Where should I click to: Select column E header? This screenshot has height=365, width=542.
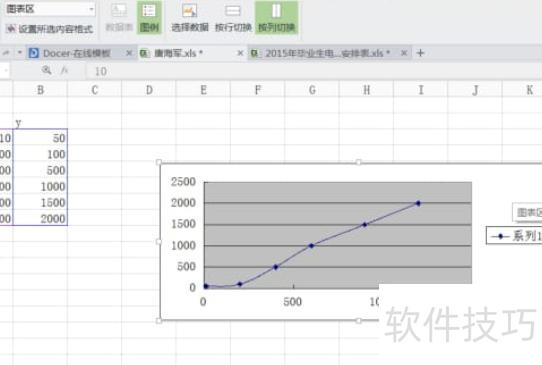[203, 90]
